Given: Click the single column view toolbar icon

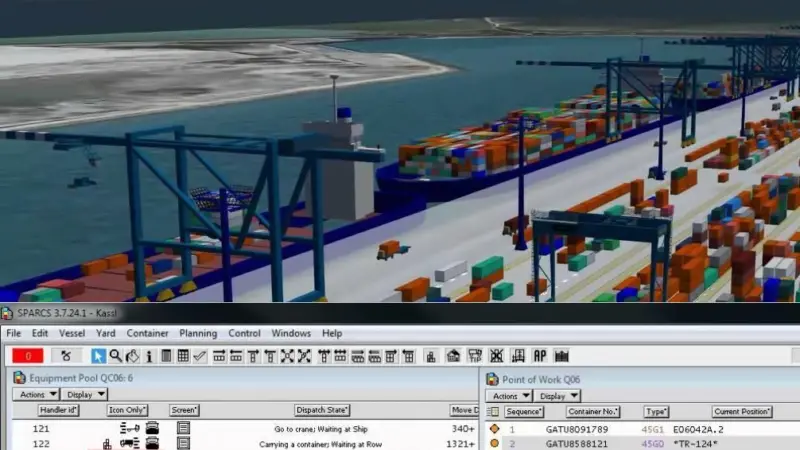Looking at the screenshot, I should pos(166,356).
